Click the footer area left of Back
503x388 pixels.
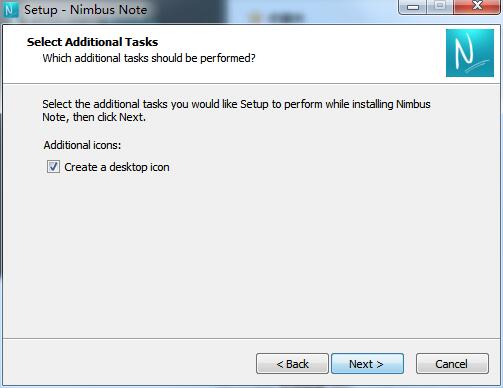(130, 363)
